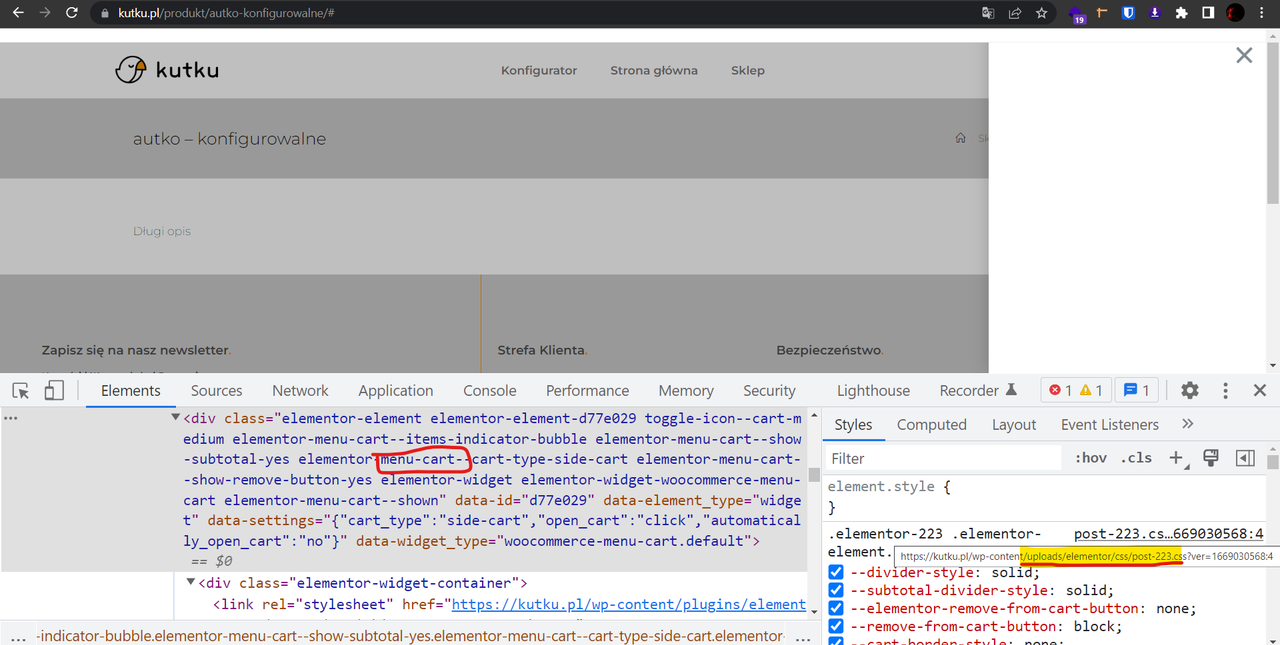Switch to the Computed pane

coord(932,424)
